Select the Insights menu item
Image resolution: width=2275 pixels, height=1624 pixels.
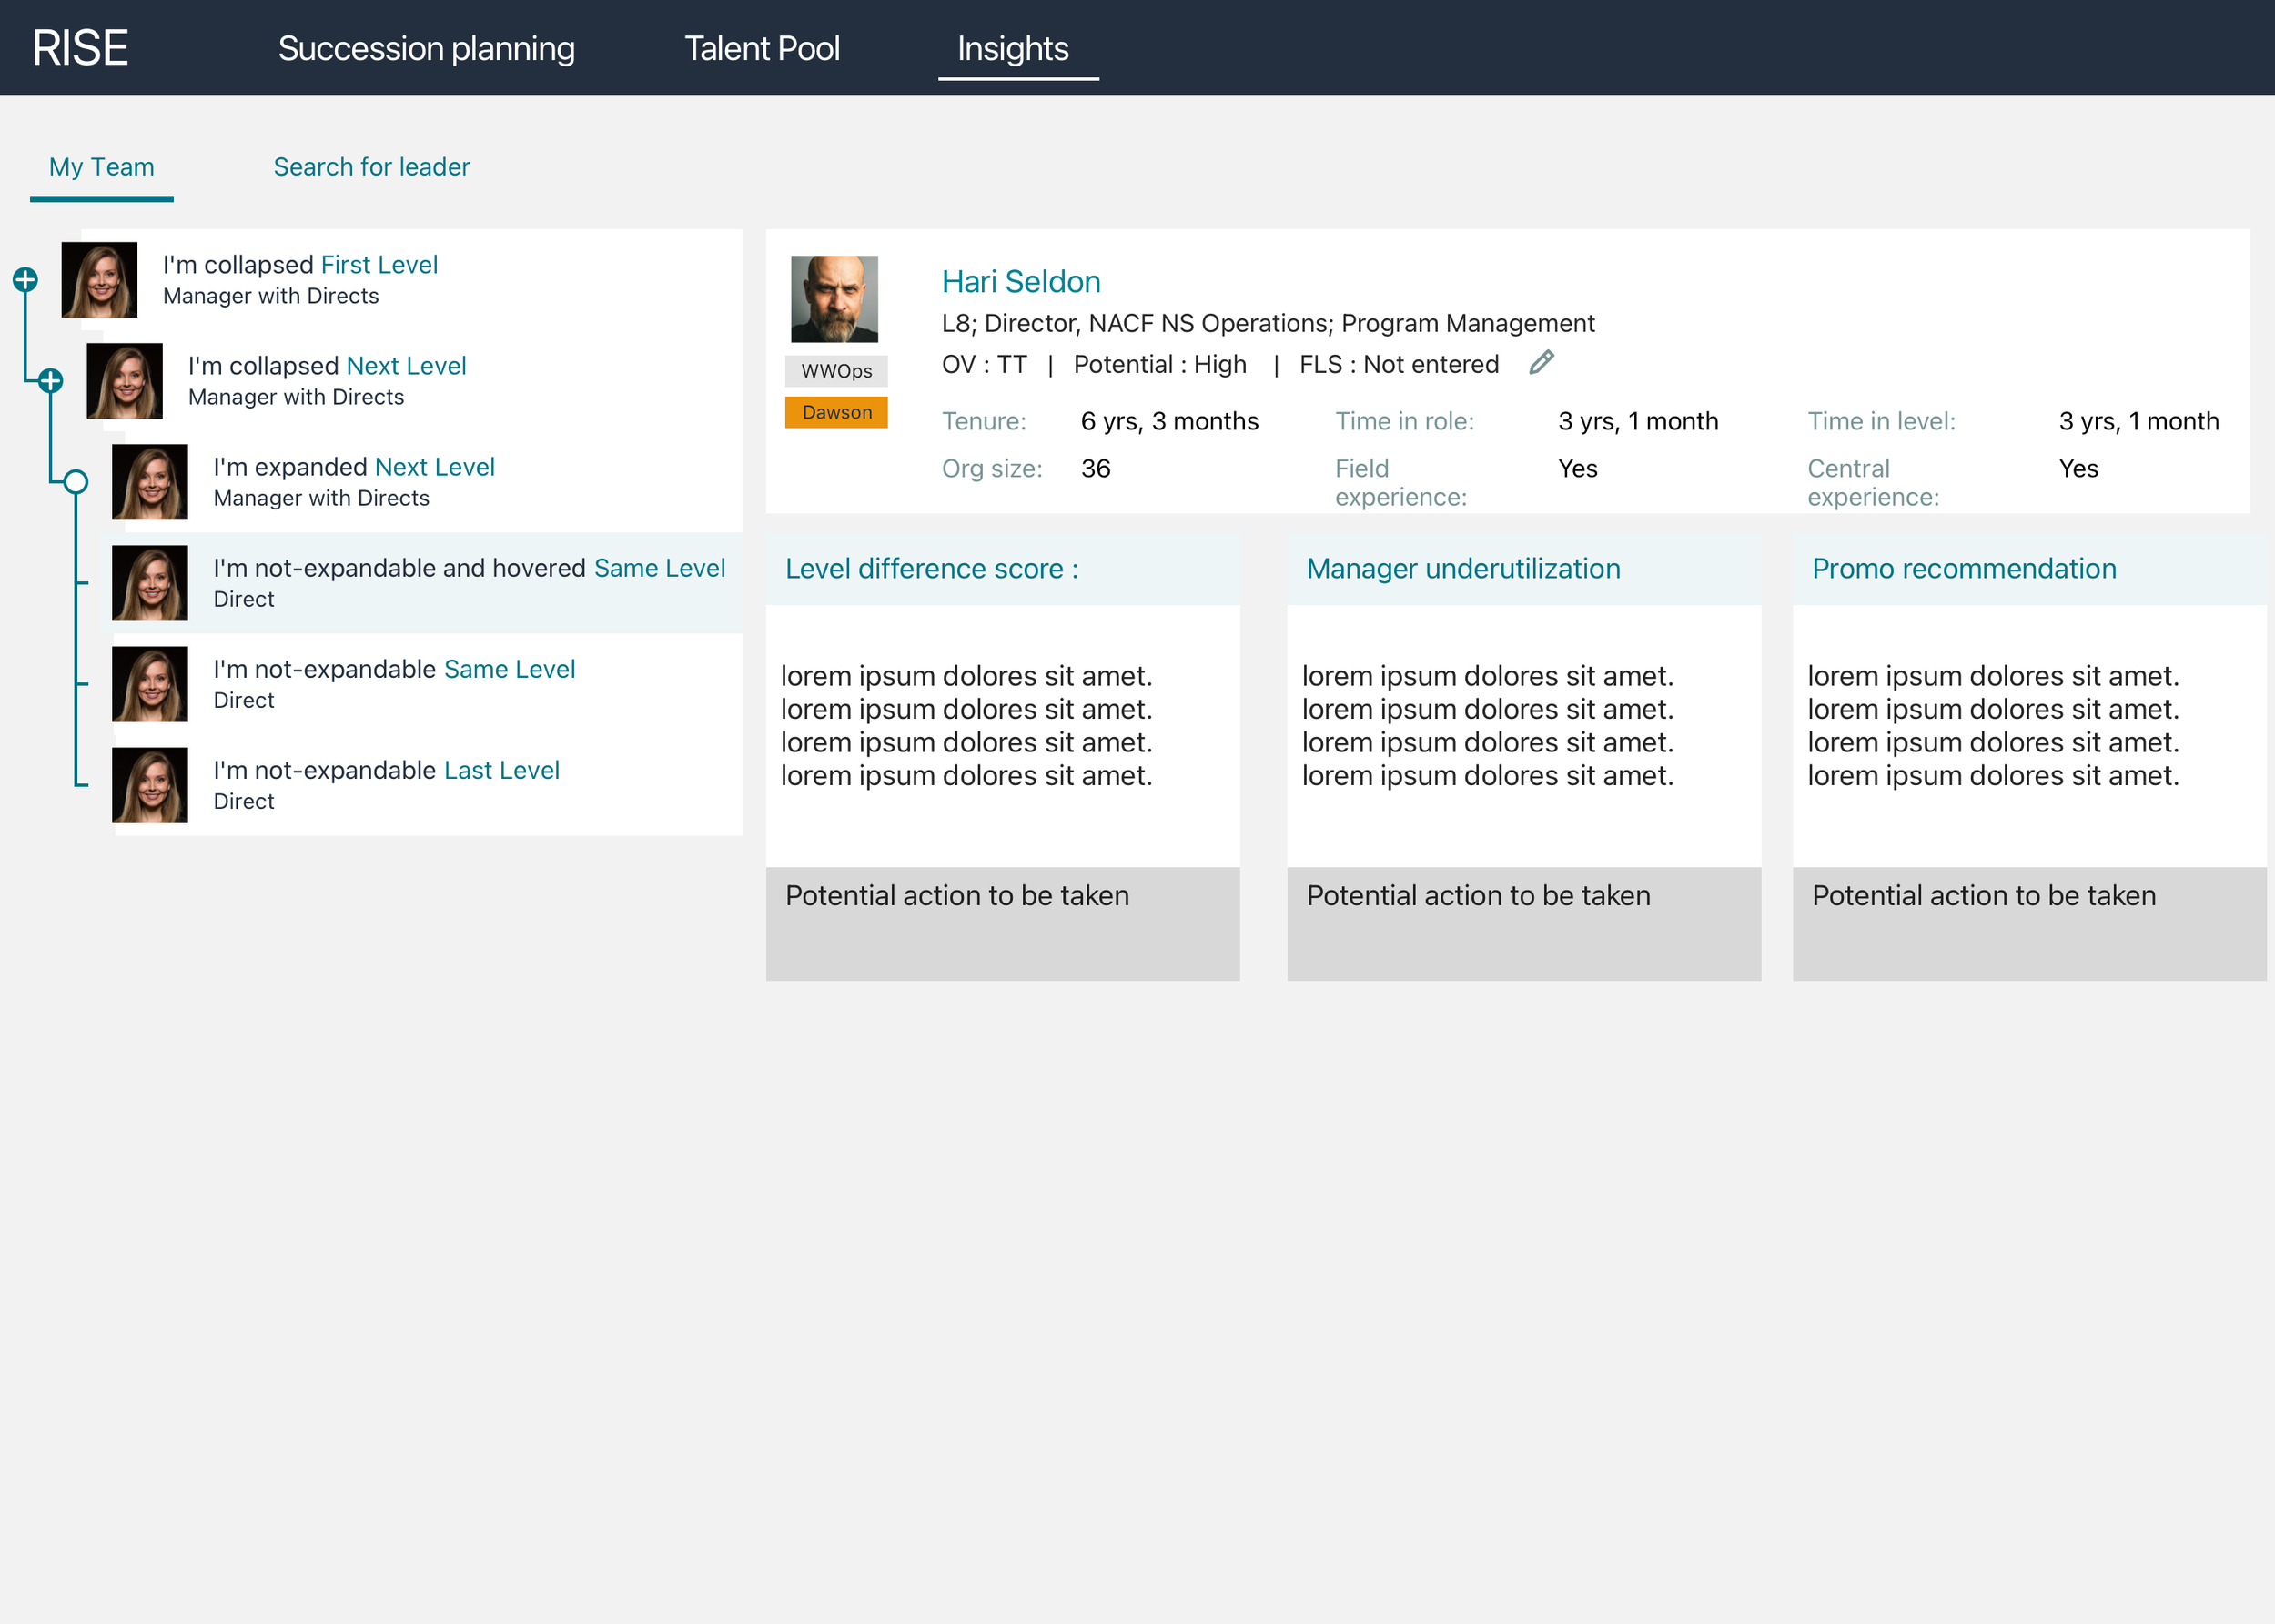tap(1012, 48)
